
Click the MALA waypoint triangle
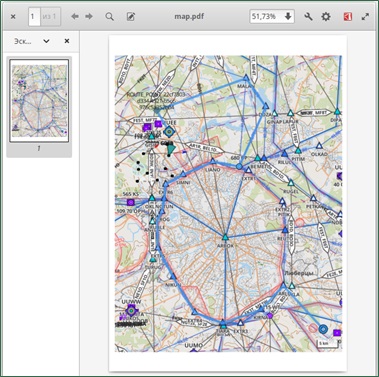tap(246, 78)
